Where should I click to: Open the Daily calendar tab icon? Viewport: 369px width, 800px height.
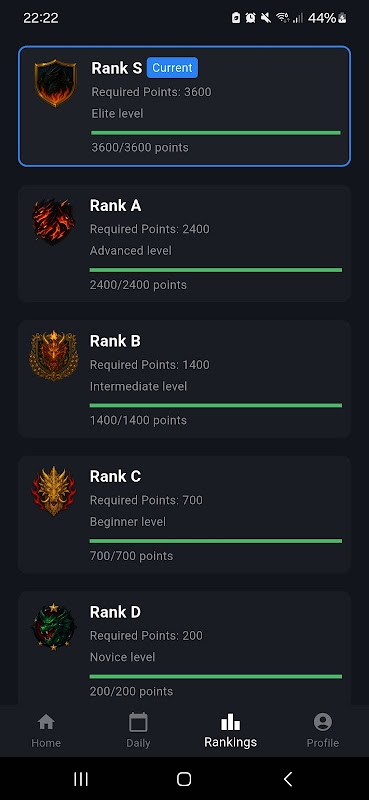[138, 722]
